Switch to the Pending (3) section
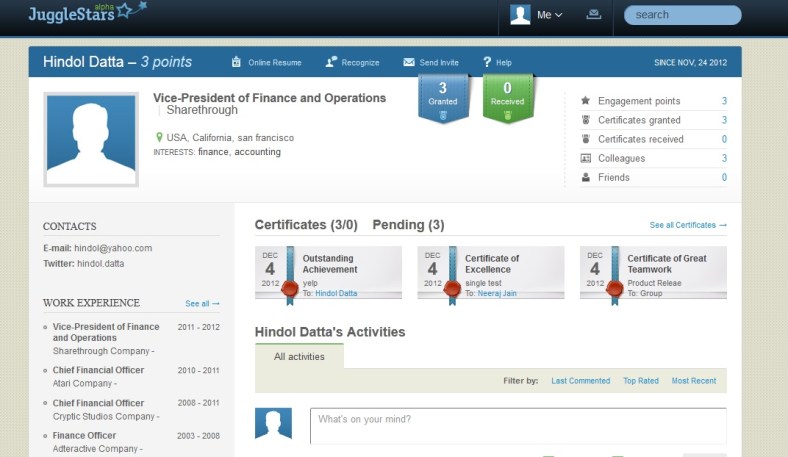 click(408, 225)
